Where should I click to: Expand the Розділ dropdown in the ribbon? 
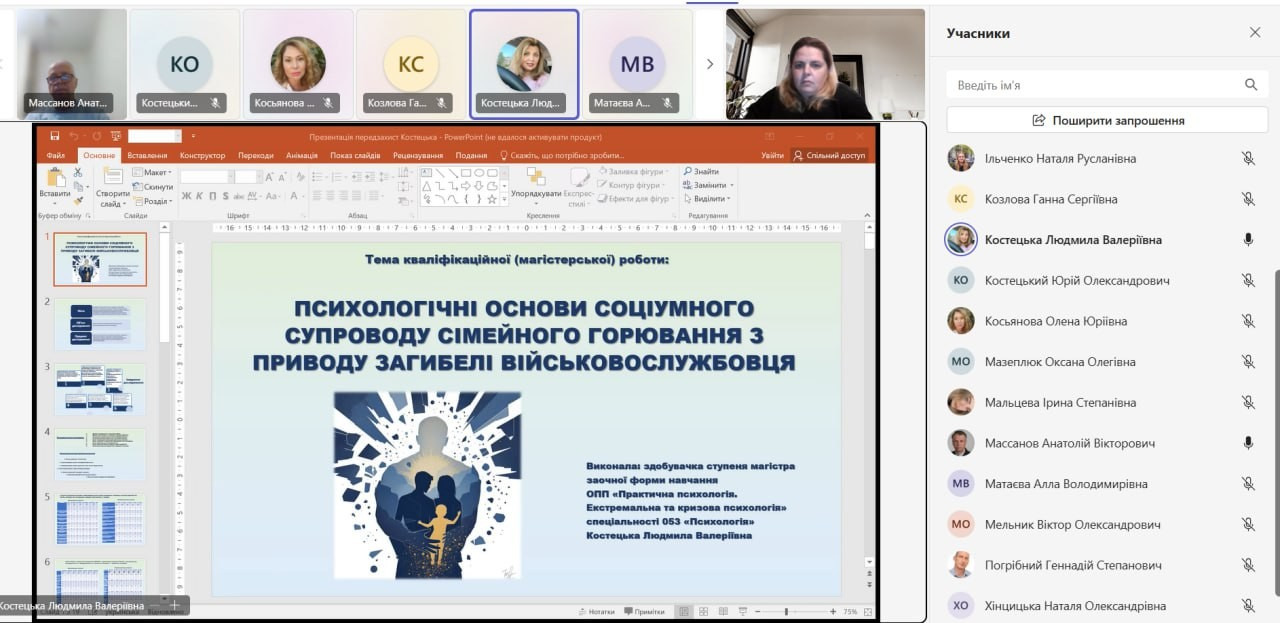[155, 201]
